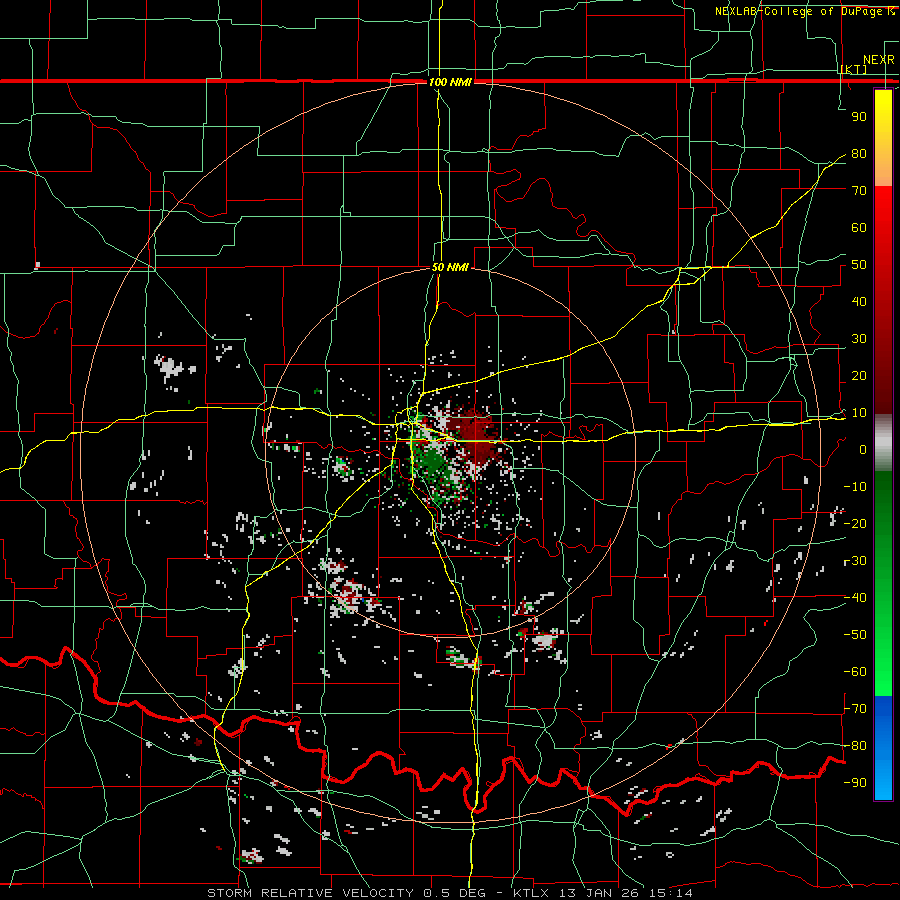Click the -20 value on velocity scale
This screenshot has width=900, height=900.
(x=855, y=524)
